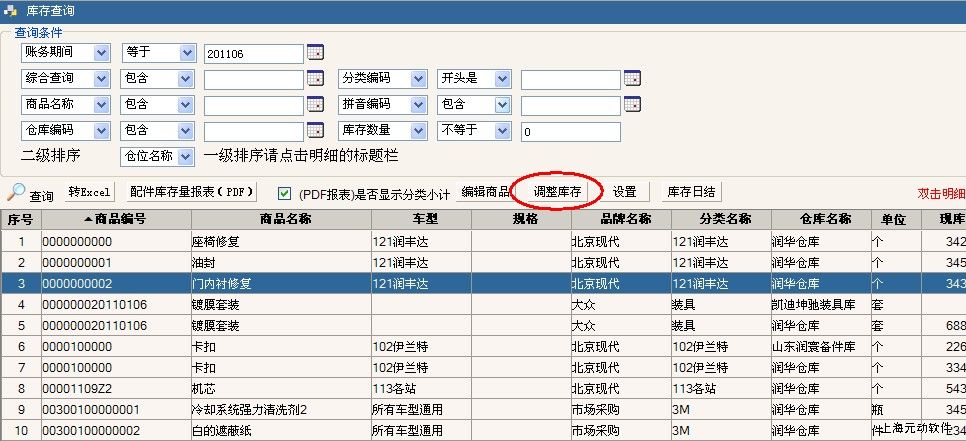Click the 库存查询 window title icon
The image size is (966, 441).
pyautogui.click(x=10, y=10)
